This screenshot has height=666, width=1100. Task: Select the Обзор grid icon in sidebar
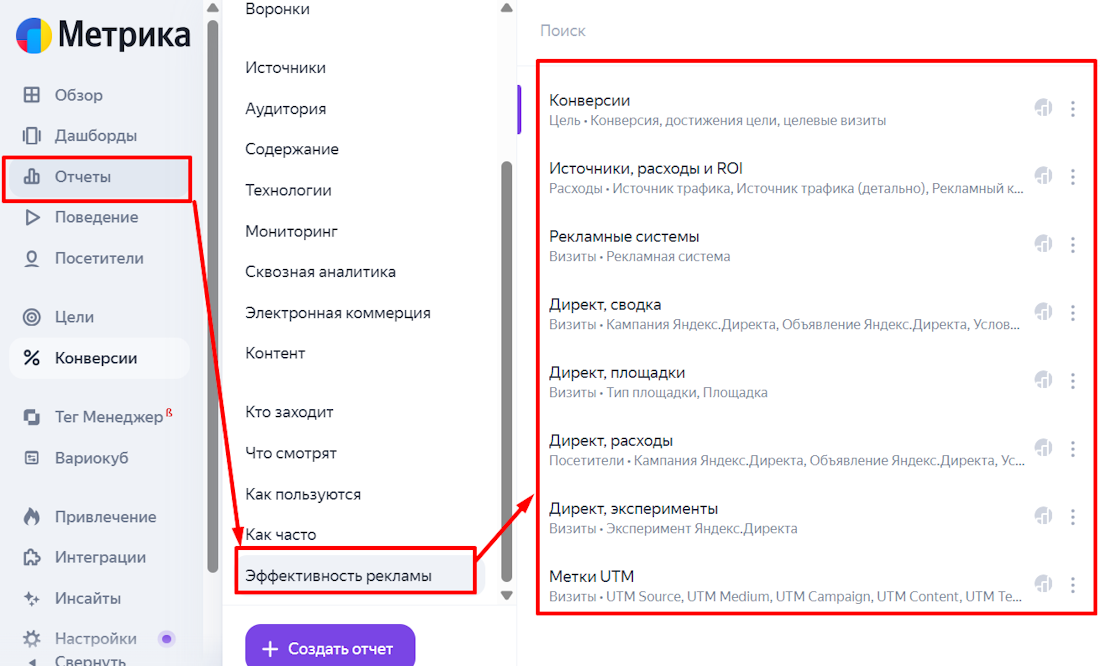pyautogui.click(x=30, y=95)
